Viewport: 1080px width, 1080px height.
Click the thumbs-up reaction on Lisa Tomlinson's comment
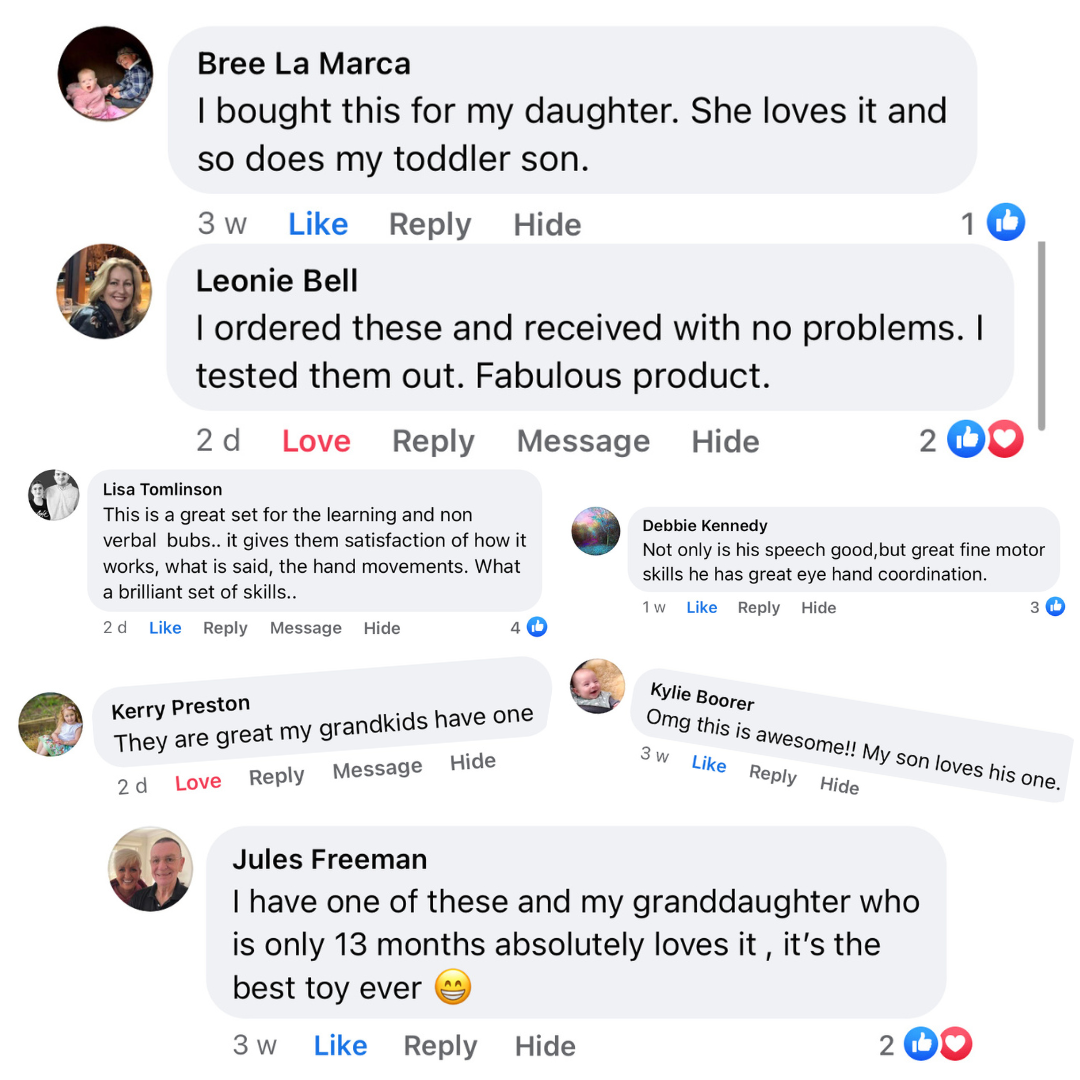(537, 627)
